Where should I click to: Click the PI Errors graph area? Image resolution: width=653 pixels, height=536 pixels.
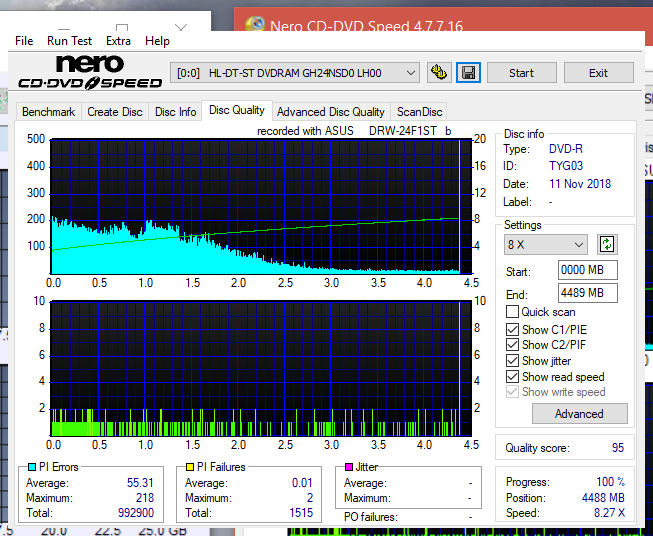pyautogui.click(x=261, y=207)
